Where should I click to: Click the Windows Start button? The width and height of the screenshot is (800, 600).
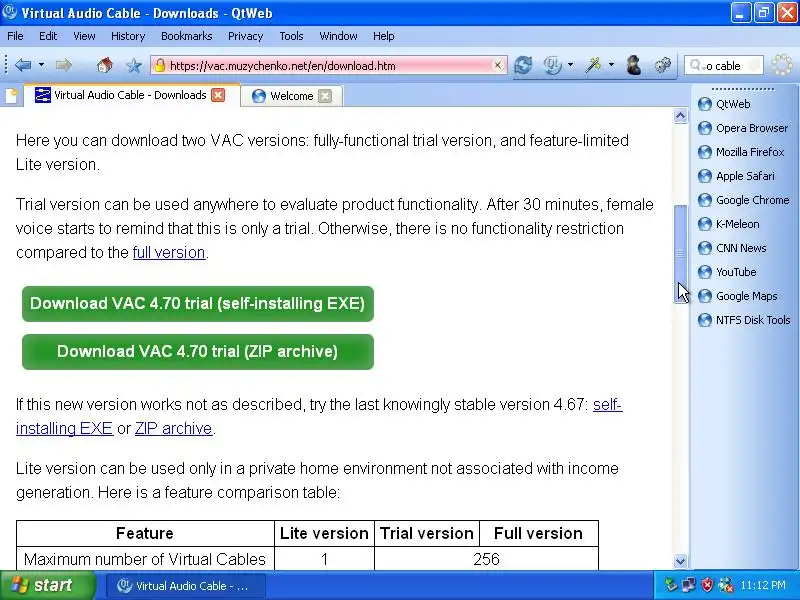pyautogui.click(x=48, y=585)
